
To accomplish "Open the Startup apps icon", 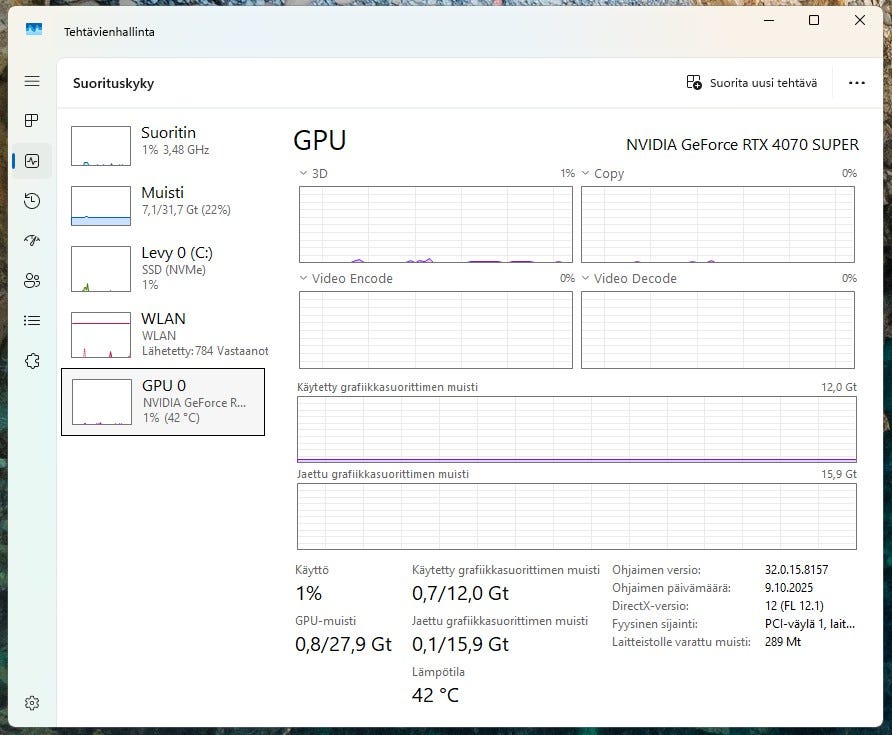I will click(x=32, y=241).
